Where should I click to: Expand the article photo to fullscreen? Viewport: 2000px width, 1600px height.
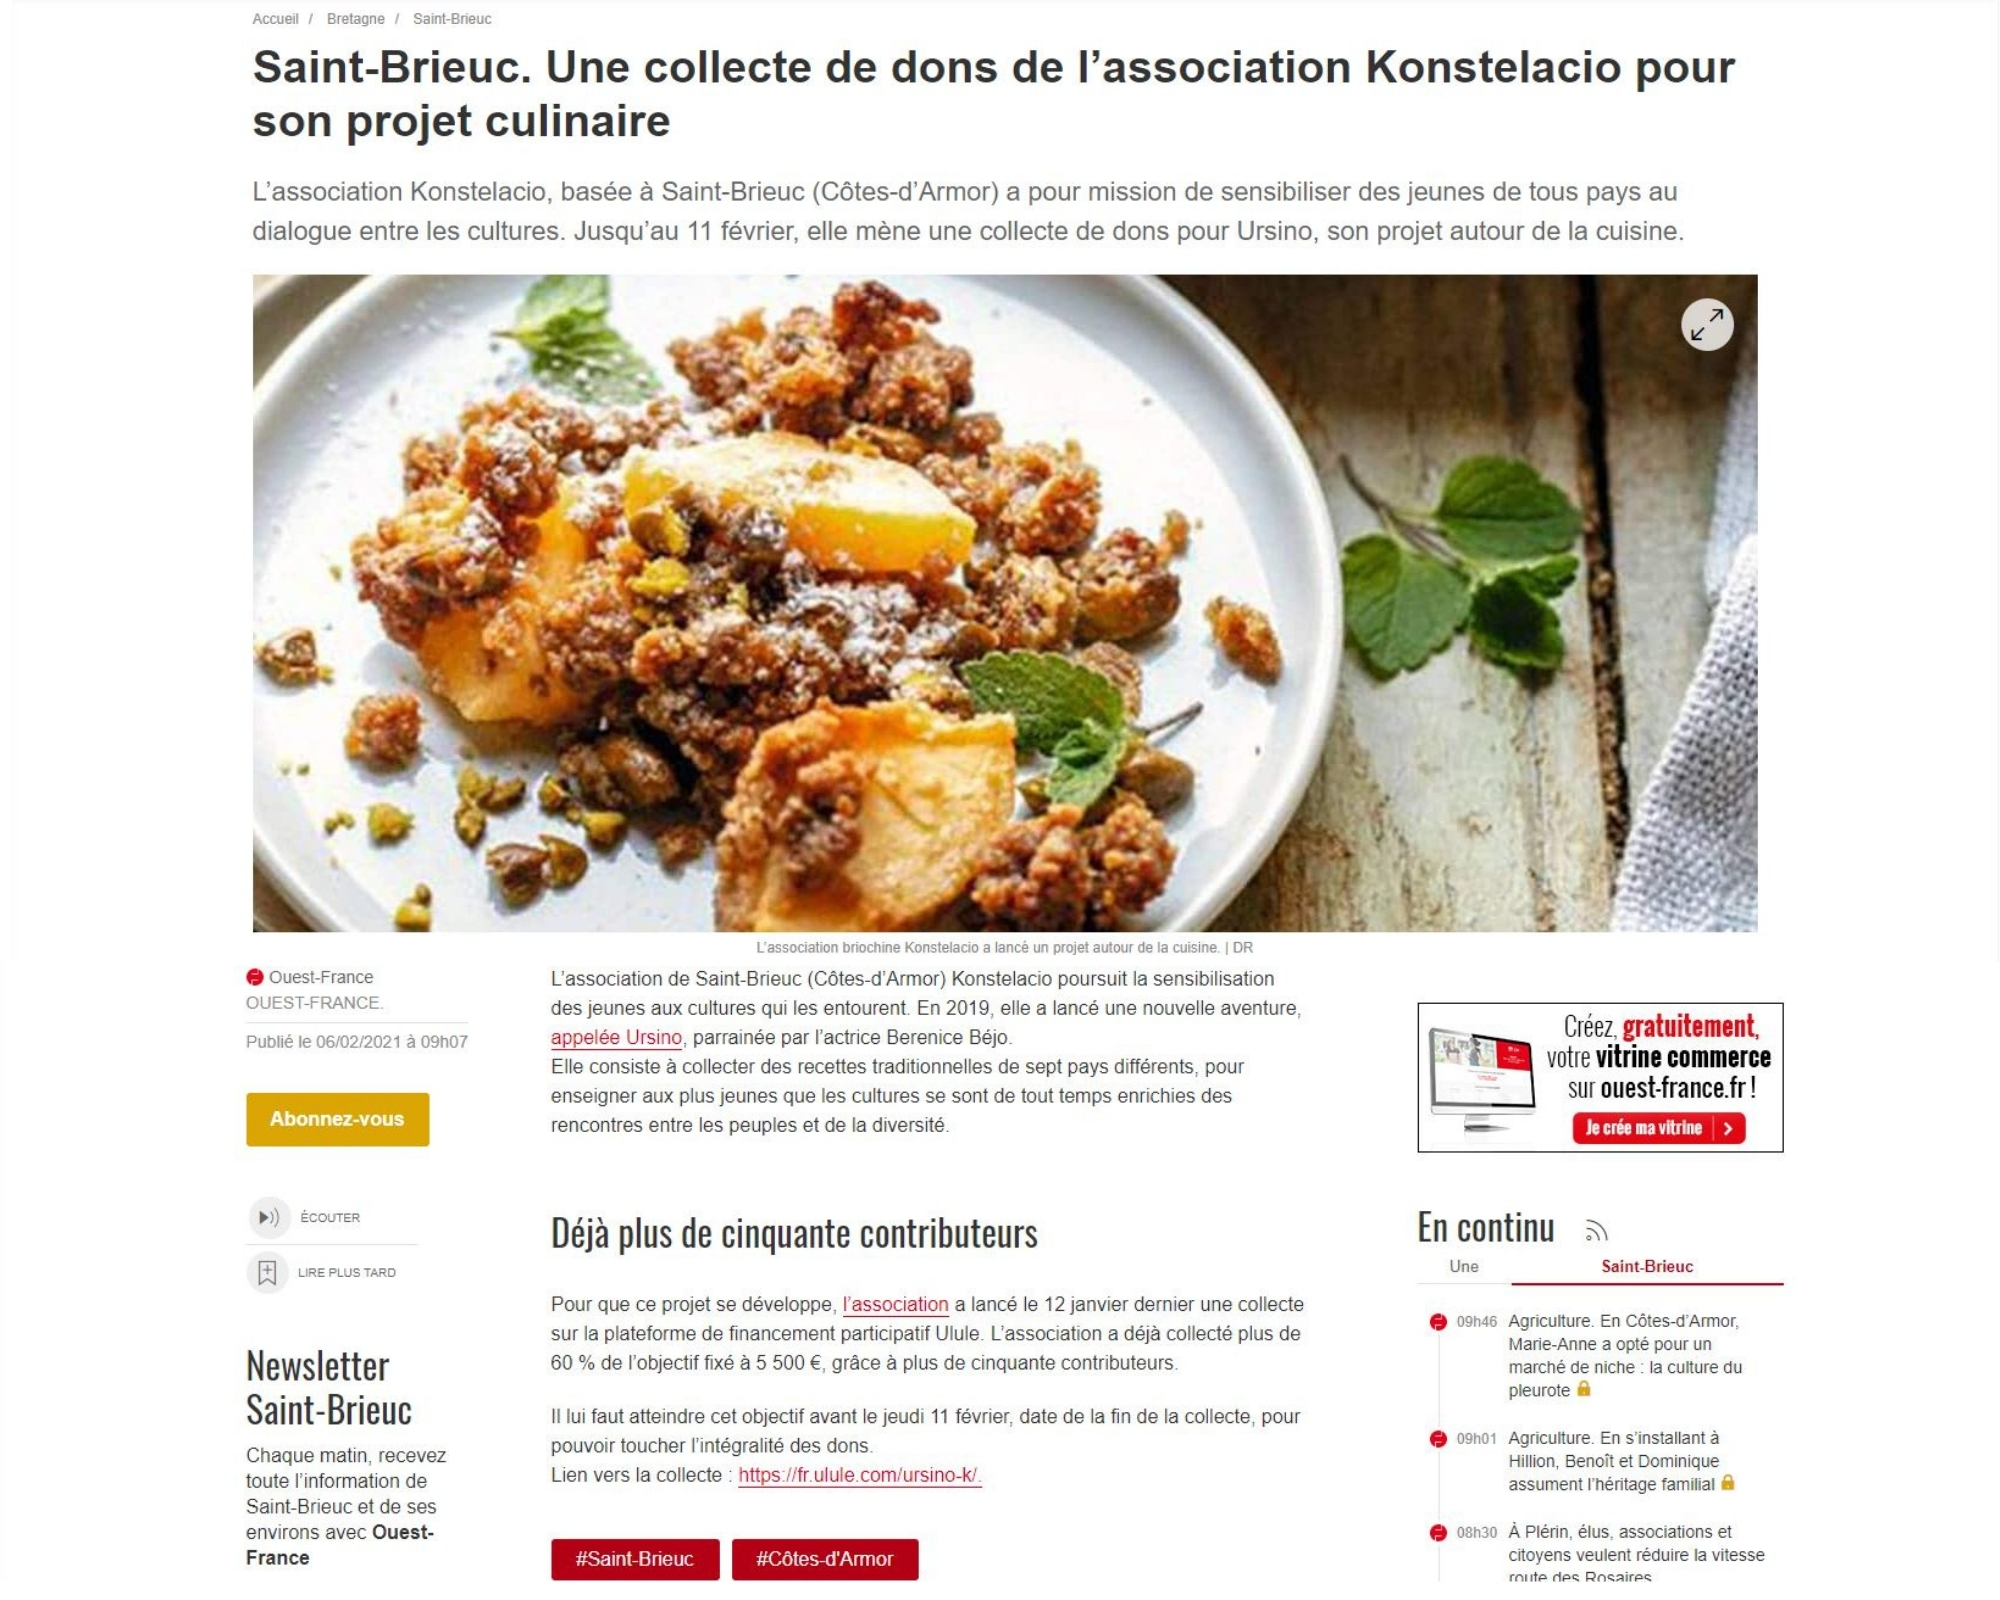(x=1707, y=324)
